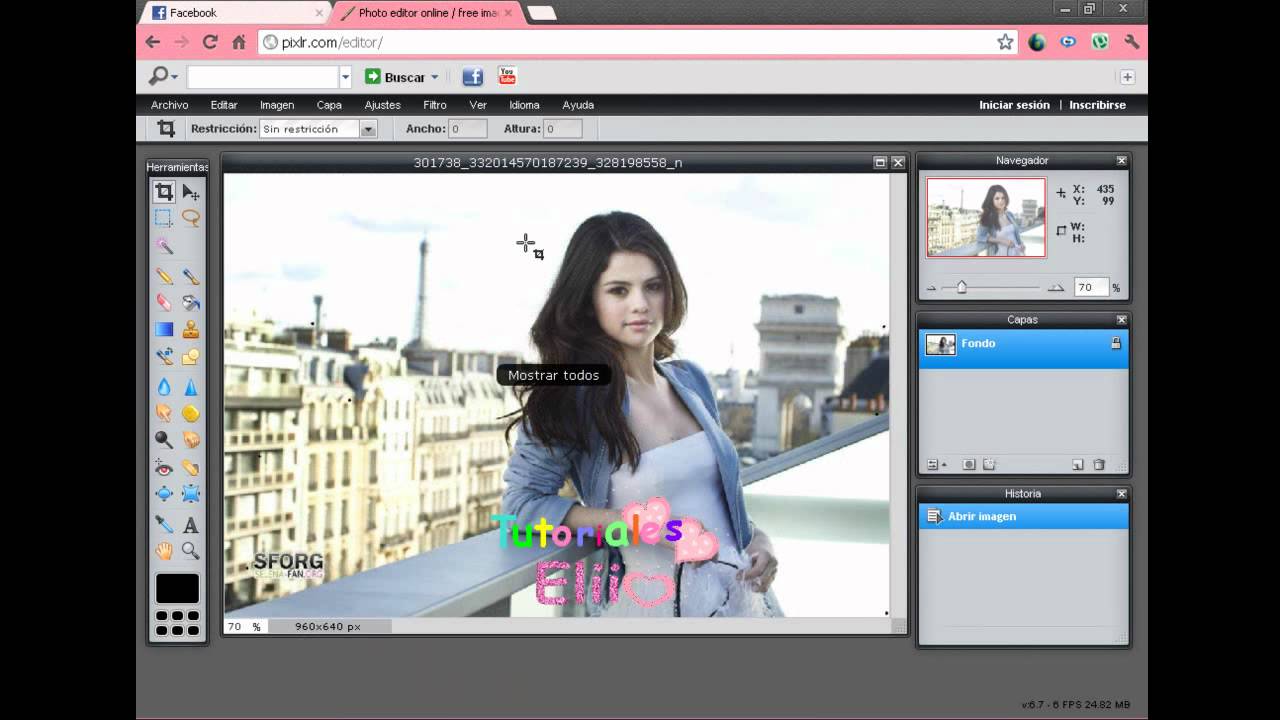Select the Brush tool
The height and width of the screenshot is (720, 1280).
(x=190, y=276)
